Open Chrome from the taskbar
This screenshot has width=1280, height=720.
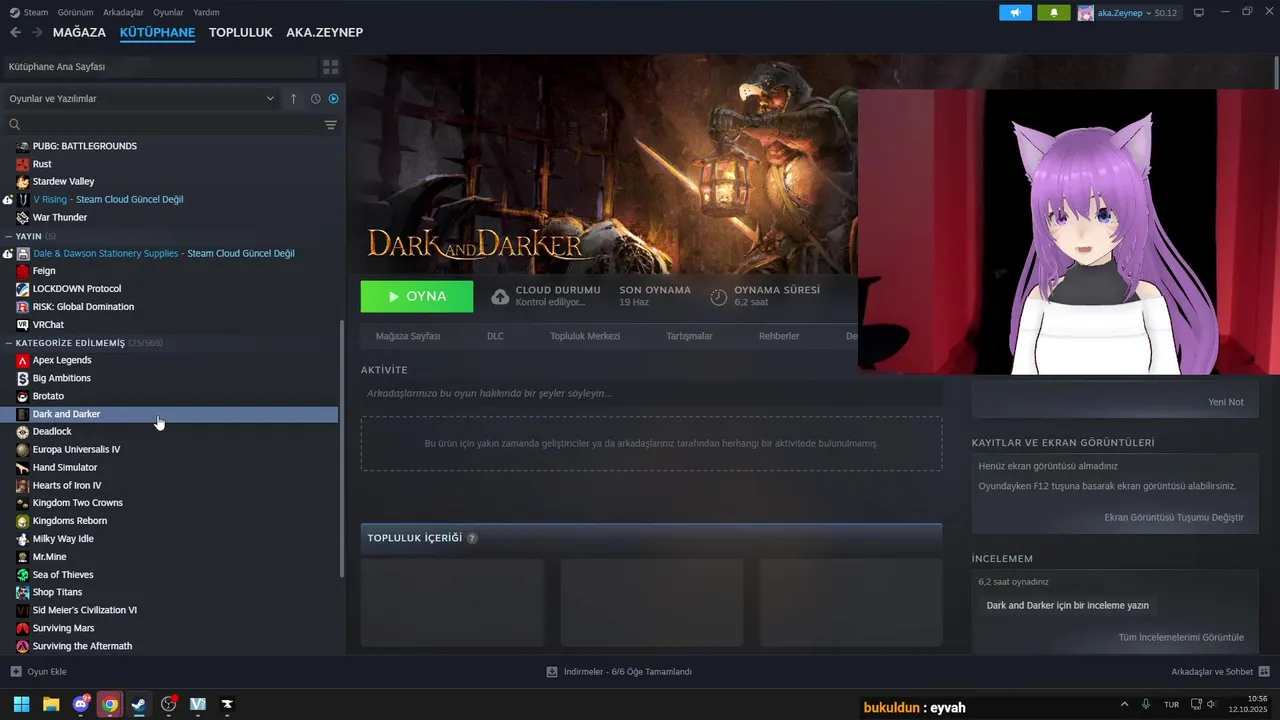[x=110, y=704]
